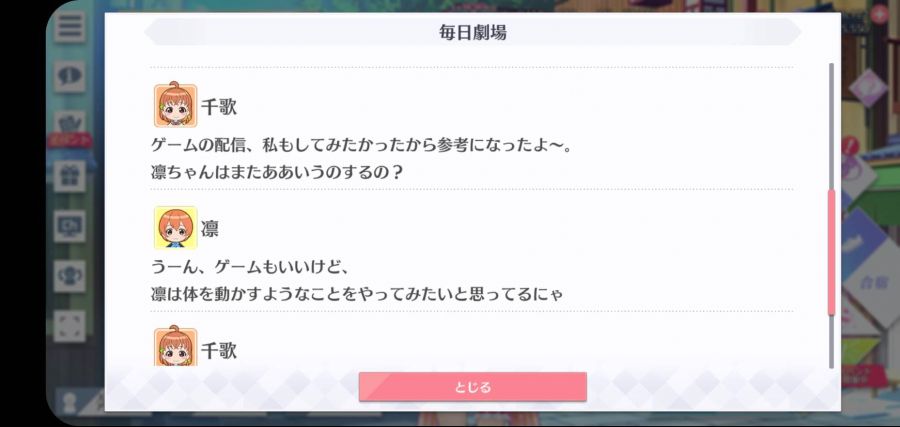Viewport: 900px width, 427px height.
Task: Open the notice speech bubble icon
Action: point(70,77)
